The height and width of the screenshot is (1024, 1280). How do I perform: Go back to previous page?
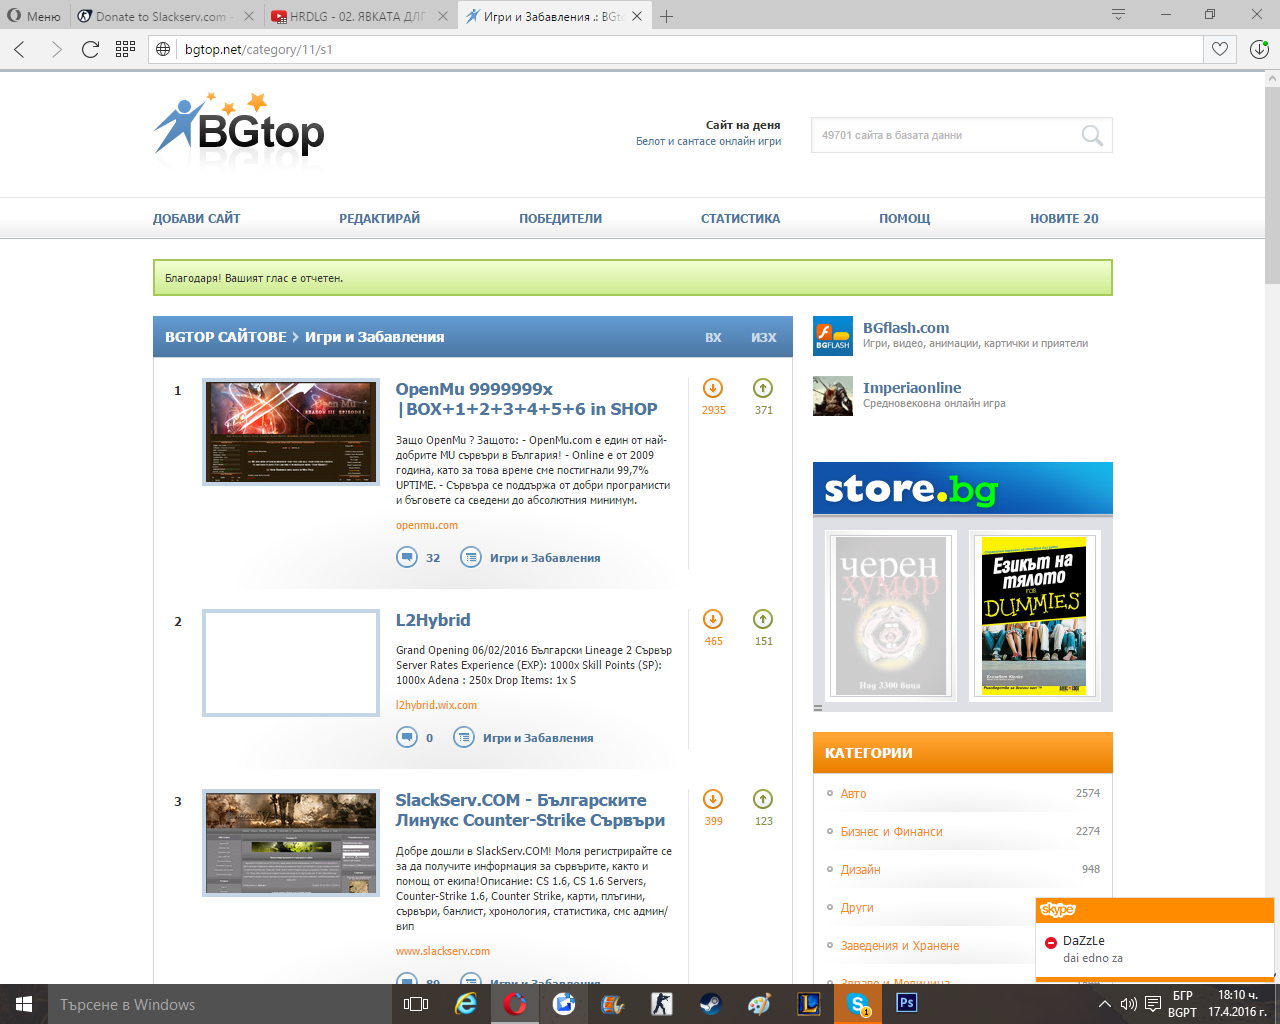click(20, 49)
